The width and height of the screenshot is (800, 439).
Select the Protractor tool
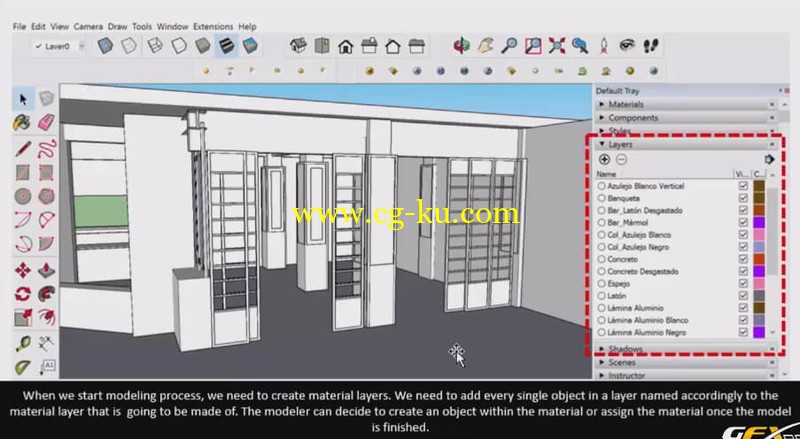tap(22, 367)
